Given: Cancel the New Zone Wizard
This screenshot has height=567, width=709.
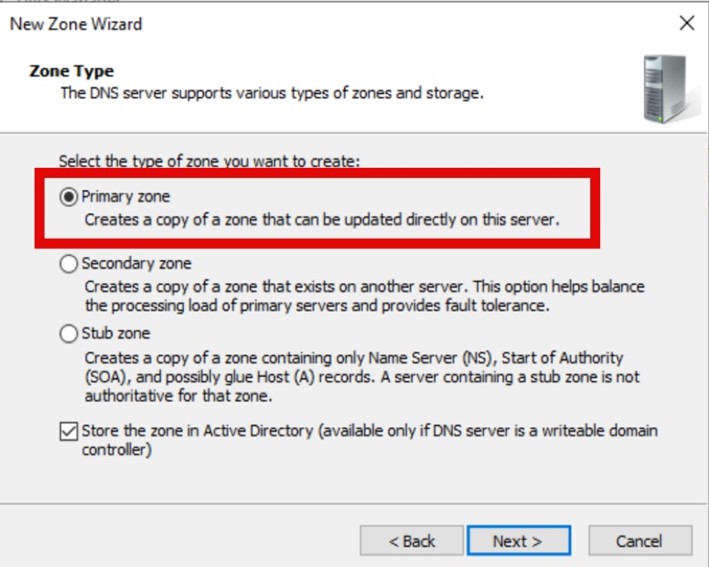Looking at the screenshot, I should tap(640, 540).
